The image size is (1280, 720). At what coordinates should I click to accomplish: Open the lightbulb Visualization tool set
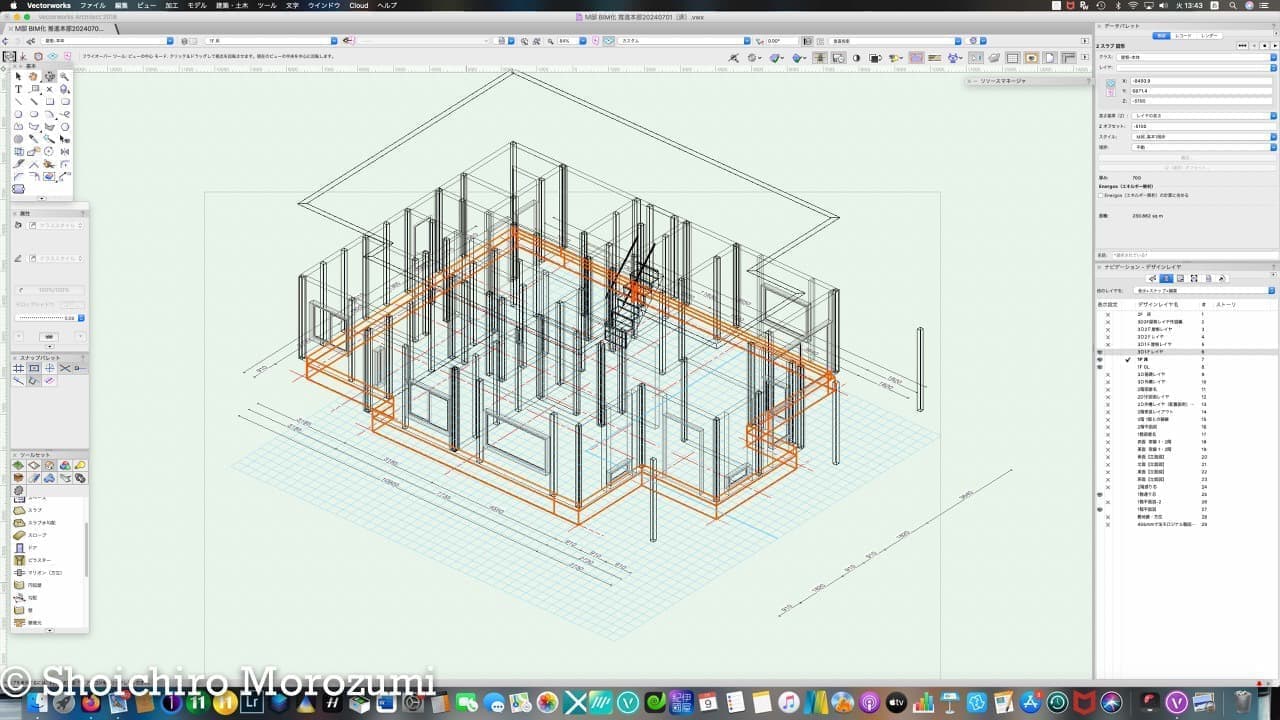(79, 466)
